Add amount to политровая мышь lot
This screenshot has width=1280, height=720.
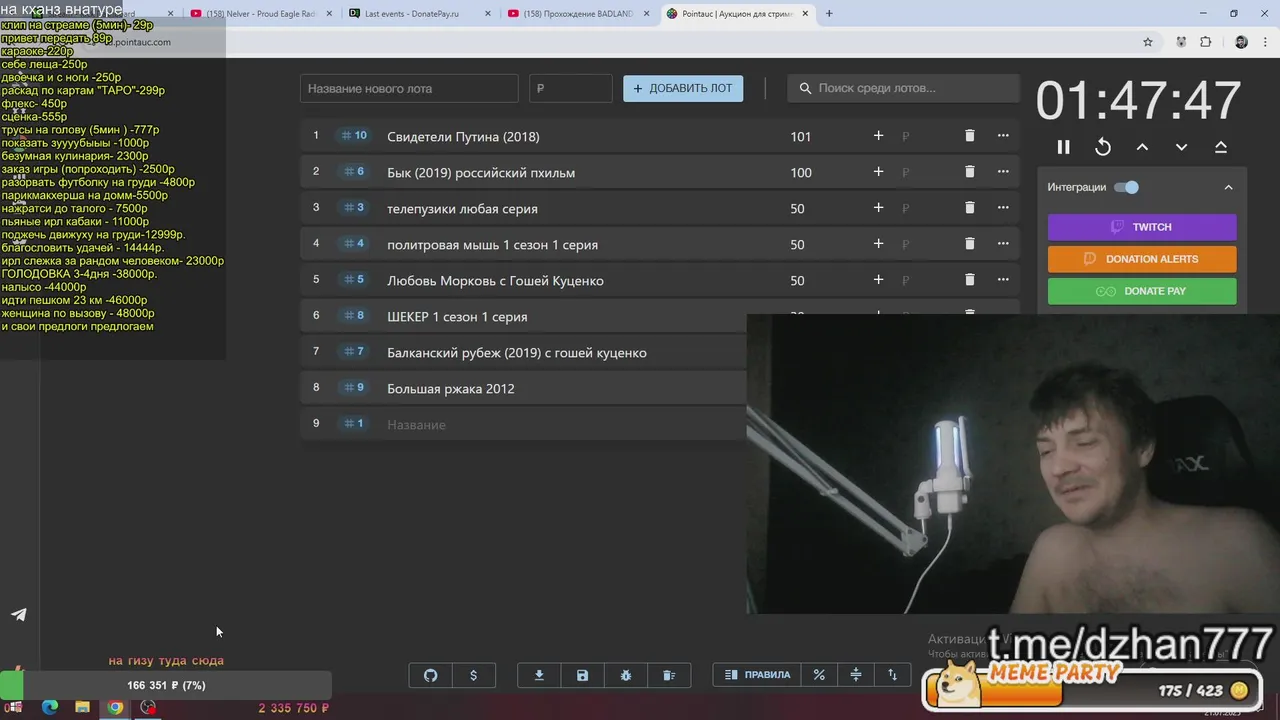(878, 243)
